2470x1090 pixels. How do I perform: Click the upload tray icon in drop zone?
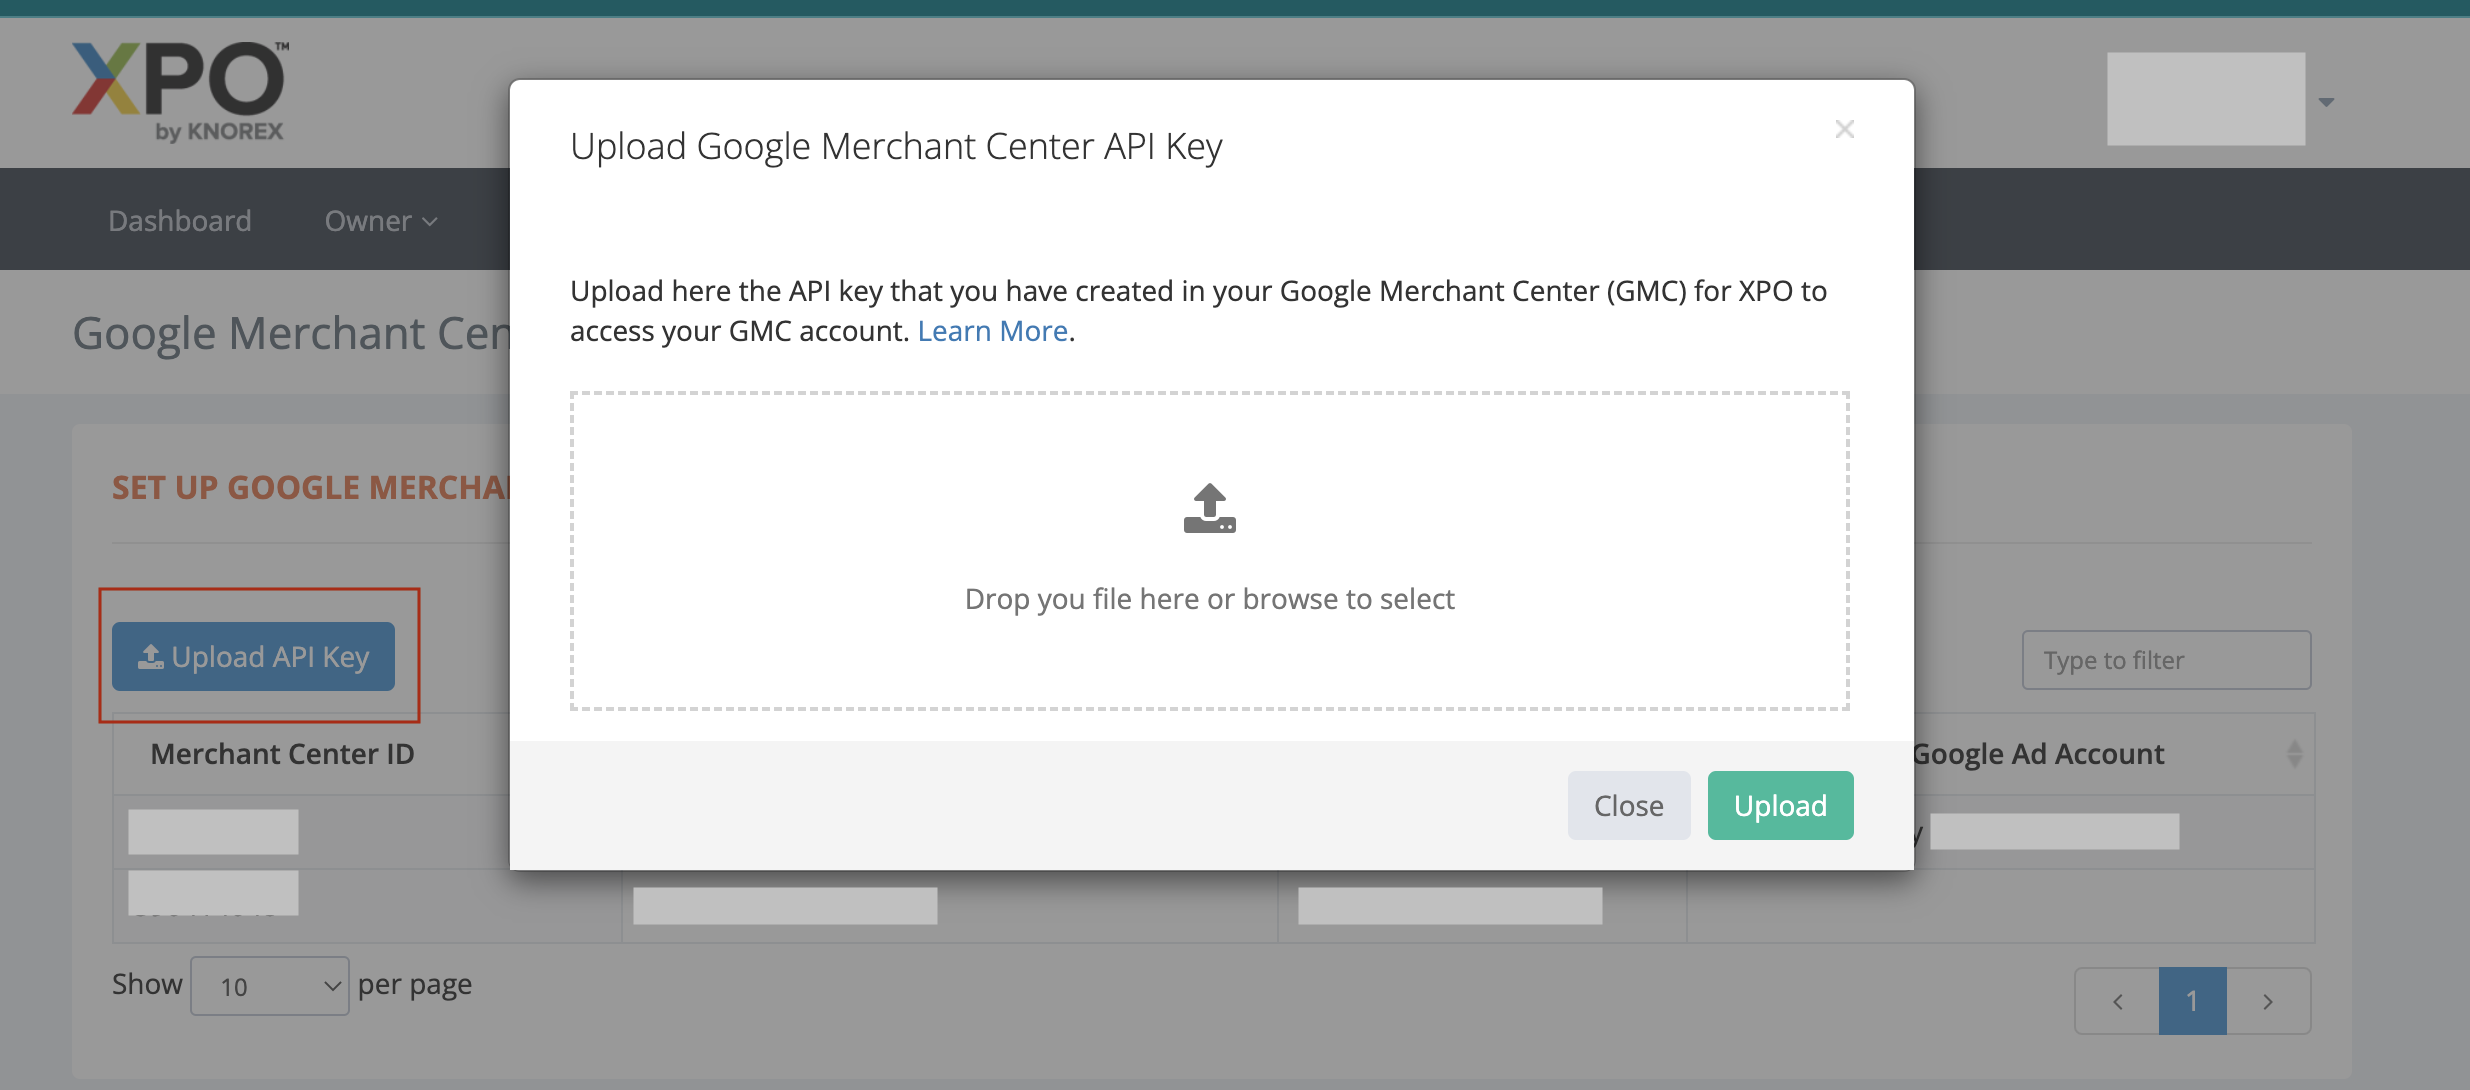pos(1209,509)
